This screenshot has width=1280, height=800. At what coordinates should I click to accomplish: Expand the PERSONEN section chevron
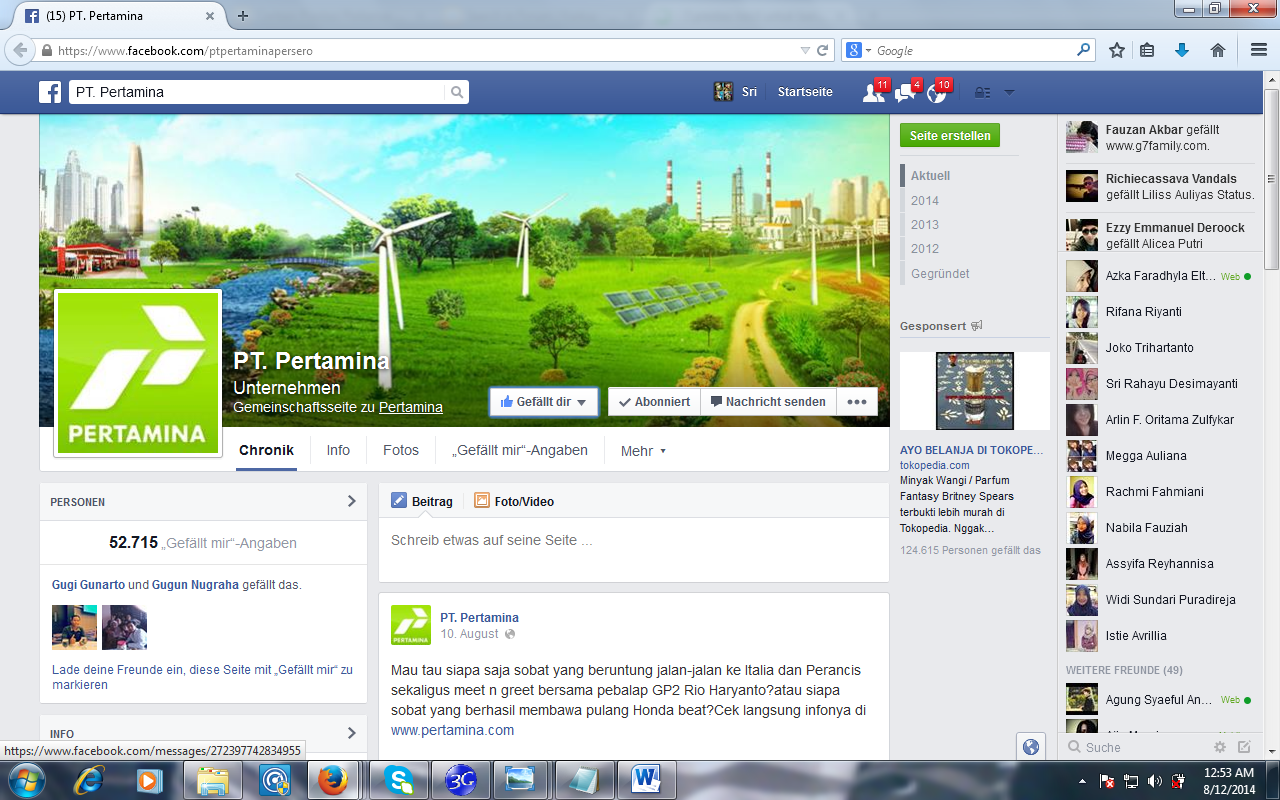click(x=351, y=501)
